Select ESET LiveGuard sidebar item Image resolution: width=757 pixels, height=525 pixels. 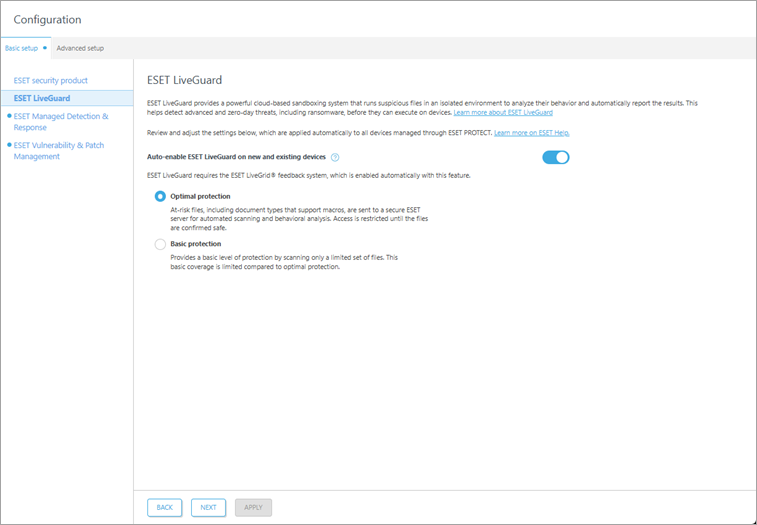(67, 98)
